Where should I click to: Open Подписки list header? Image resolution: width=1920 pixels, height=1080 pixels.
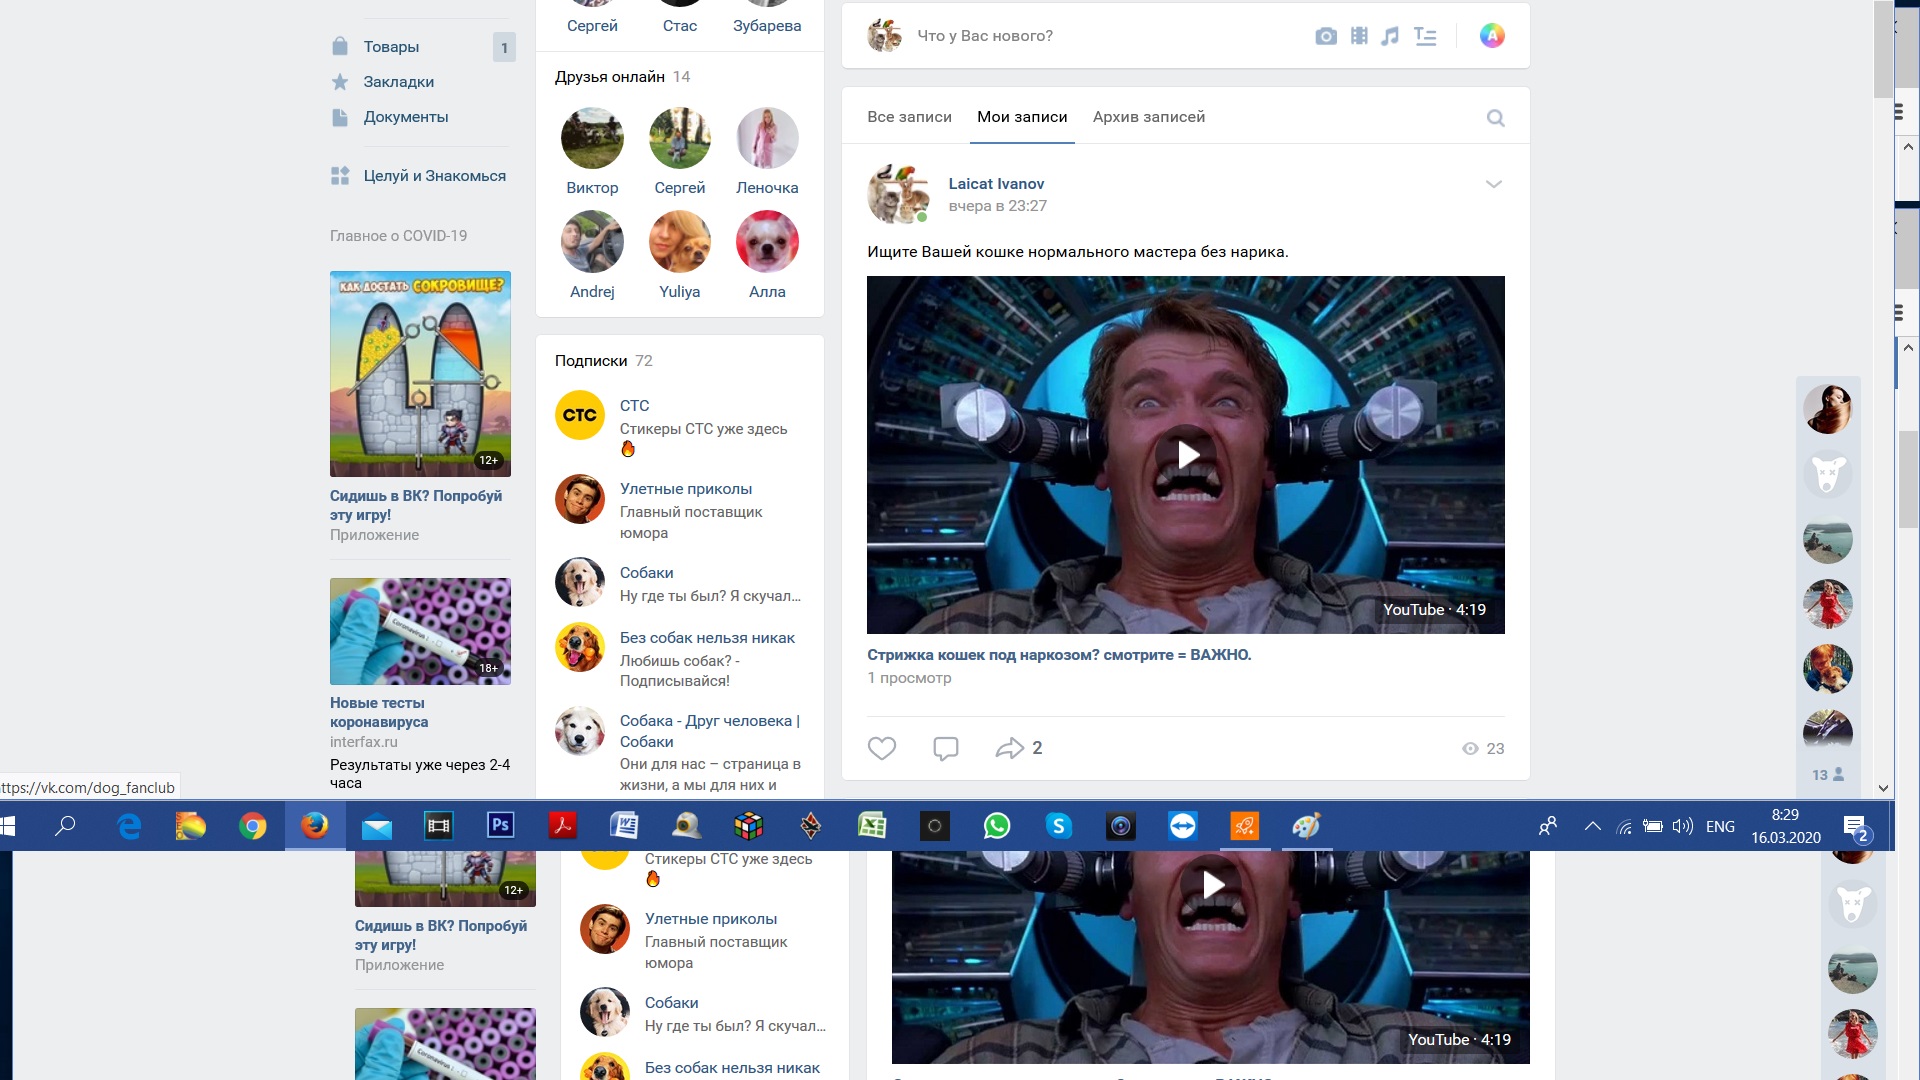(x=591, y=361)
